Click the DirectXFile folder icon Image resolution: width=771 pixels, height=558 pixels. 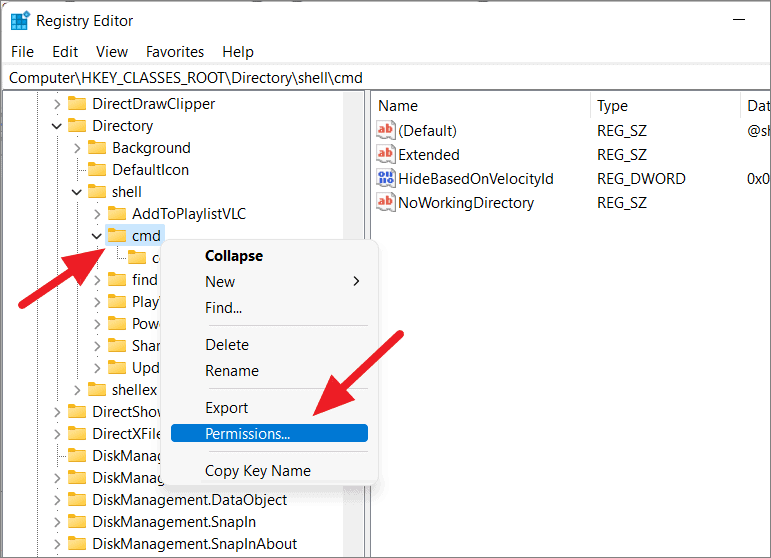(x=77, y=434)
